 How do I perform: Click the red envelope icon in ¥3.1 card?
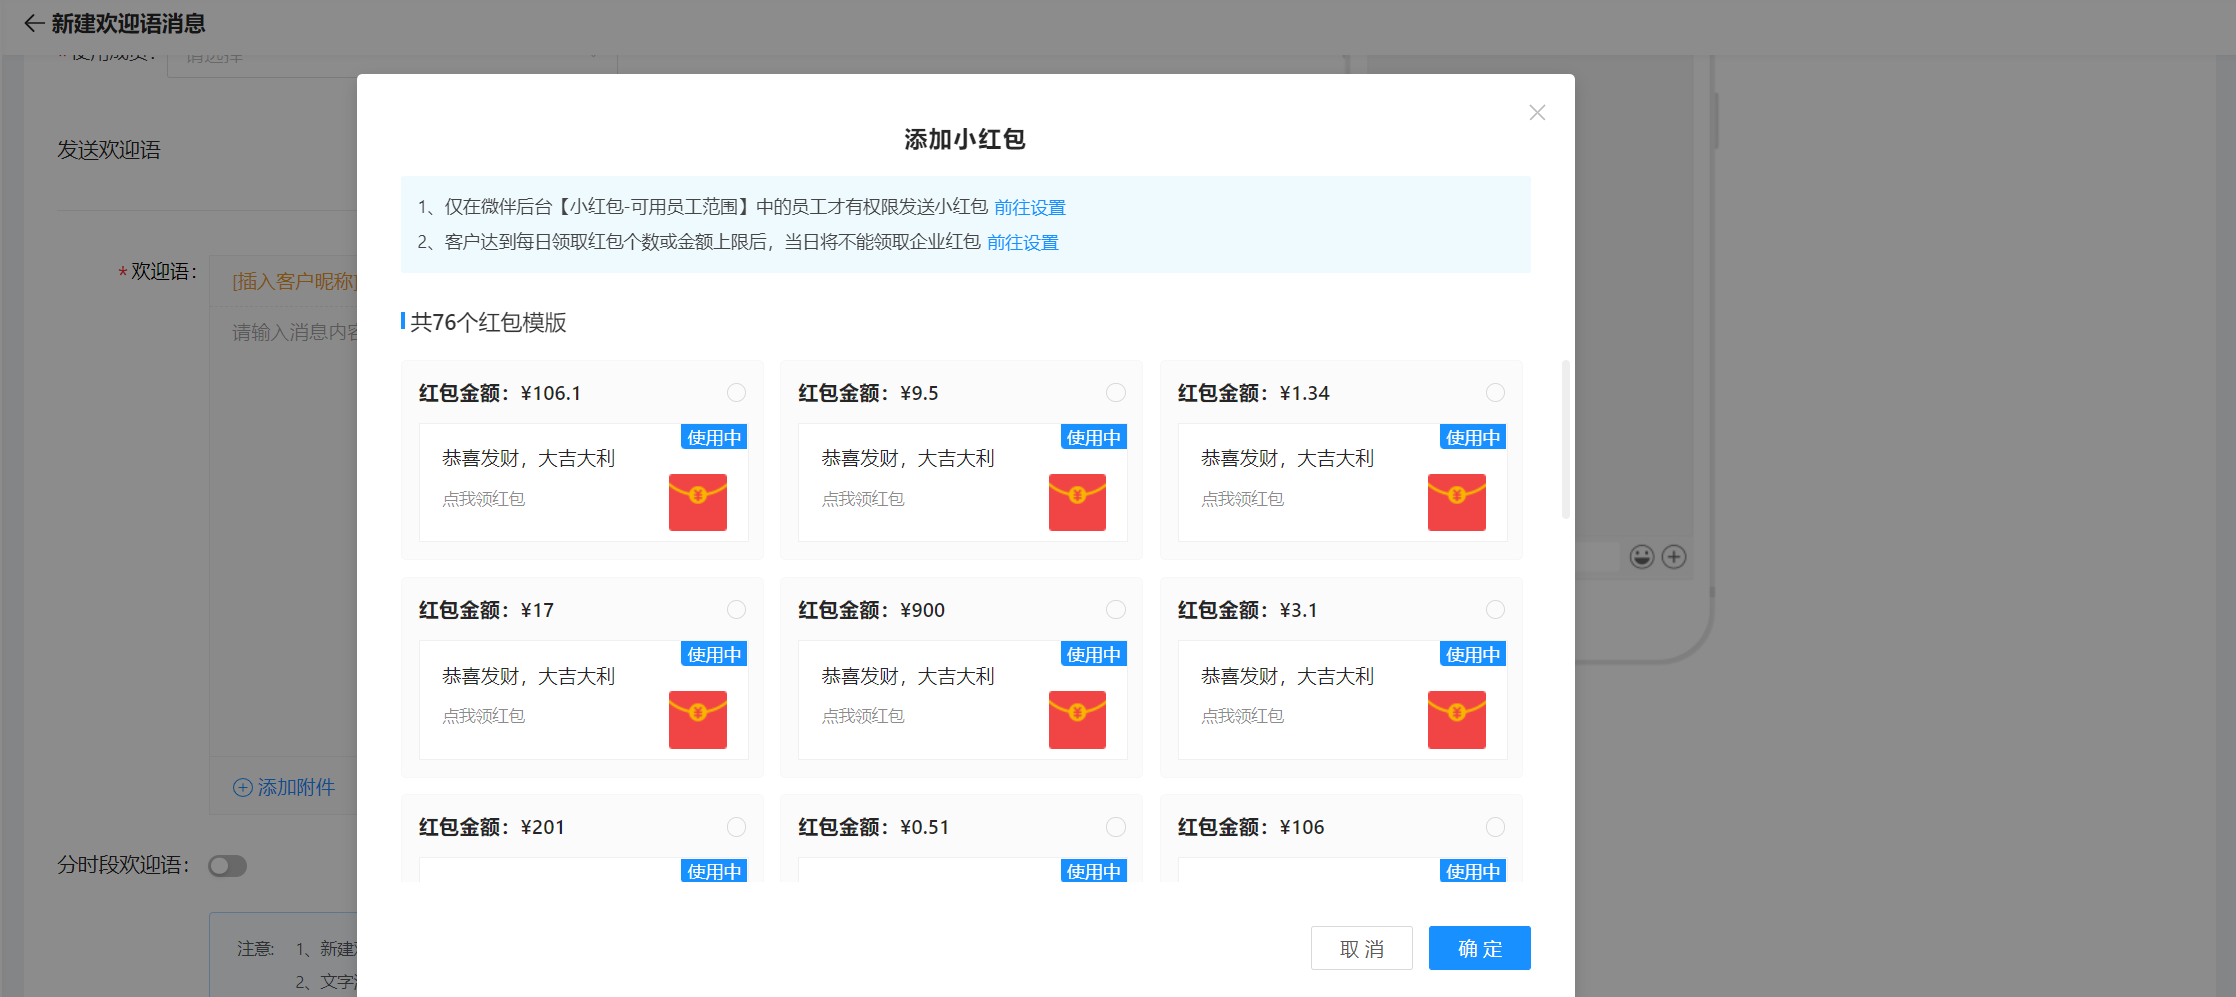(x=1457, y=720)
